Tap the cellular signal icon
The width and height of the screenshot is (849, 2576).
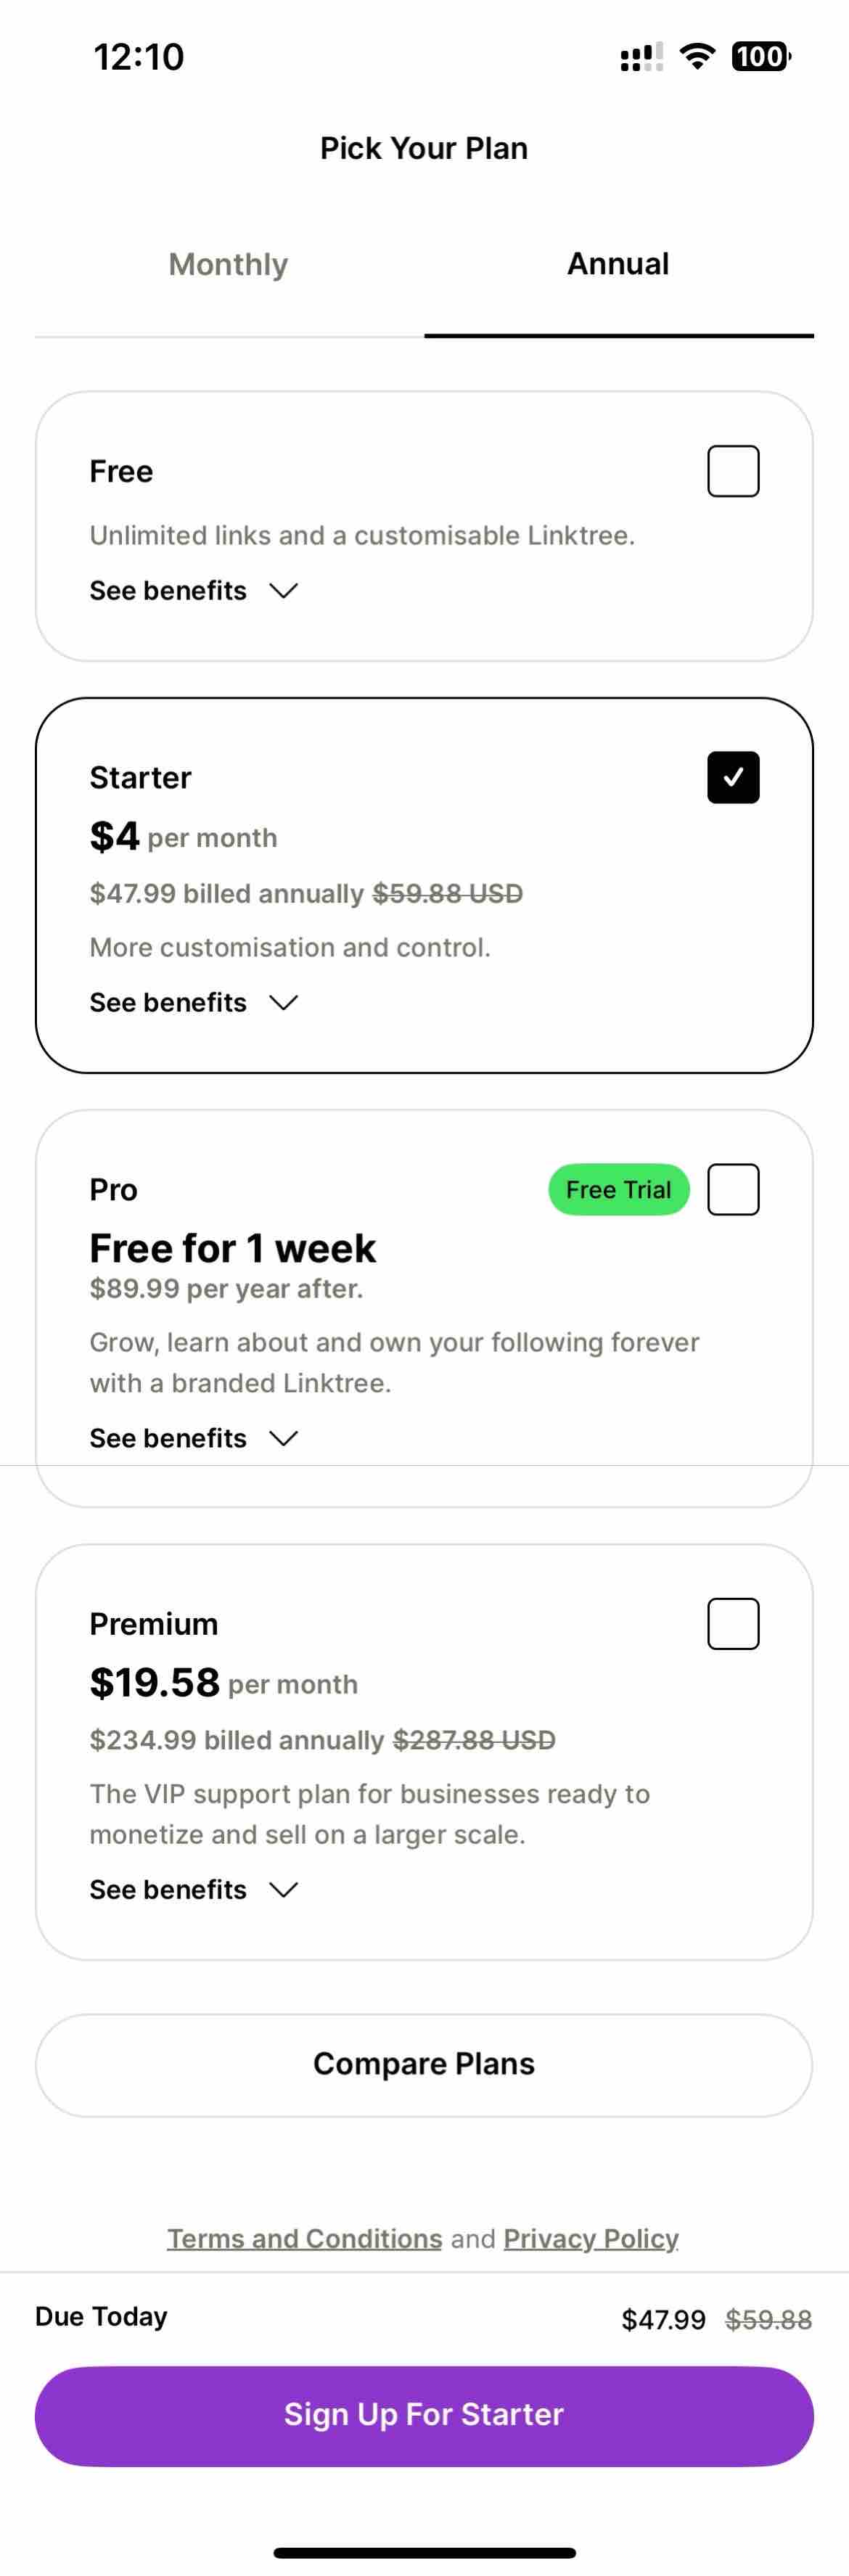click(641, 57)
